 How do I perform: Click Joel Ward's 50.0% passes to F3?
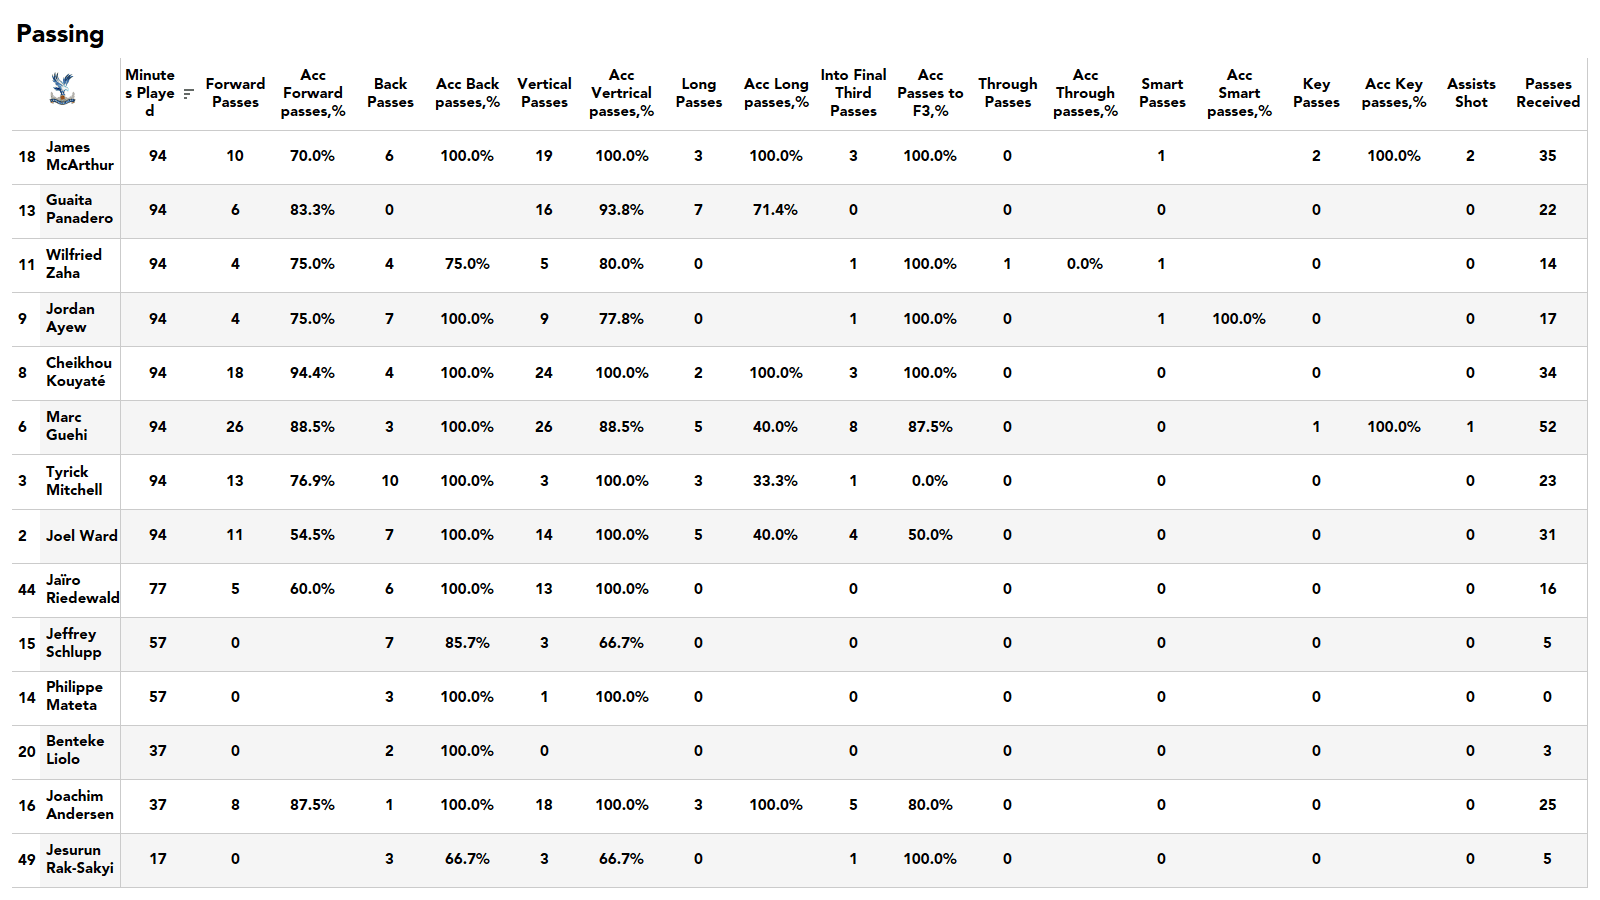930,535
